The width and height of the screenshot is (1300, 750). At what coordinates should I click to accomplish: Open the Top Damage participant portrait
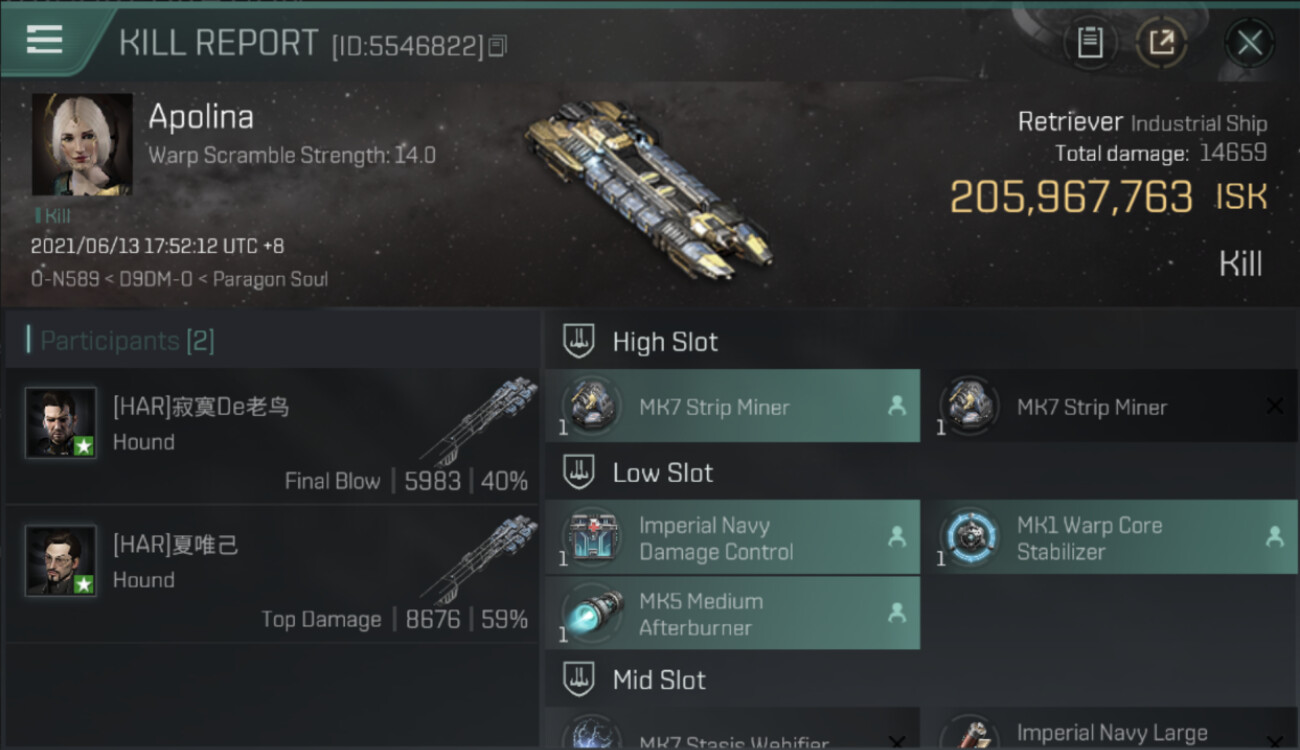(61, 561)
